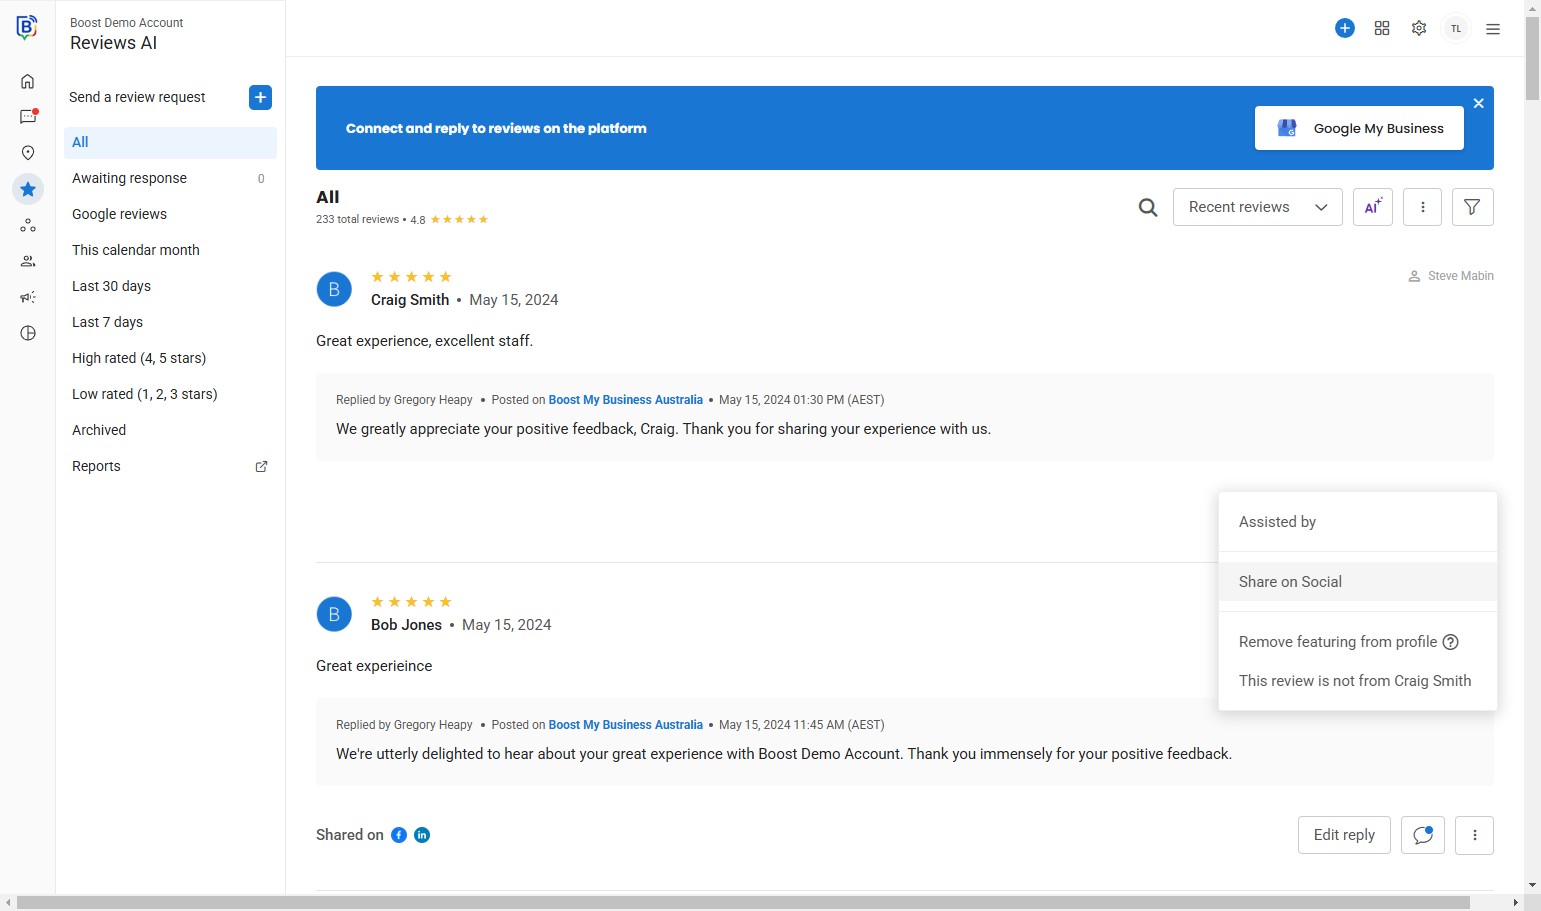Click the comment bubble icon beside Edit reply
The height and width of the screenshot is (911, 1541).
[1422, 835]
